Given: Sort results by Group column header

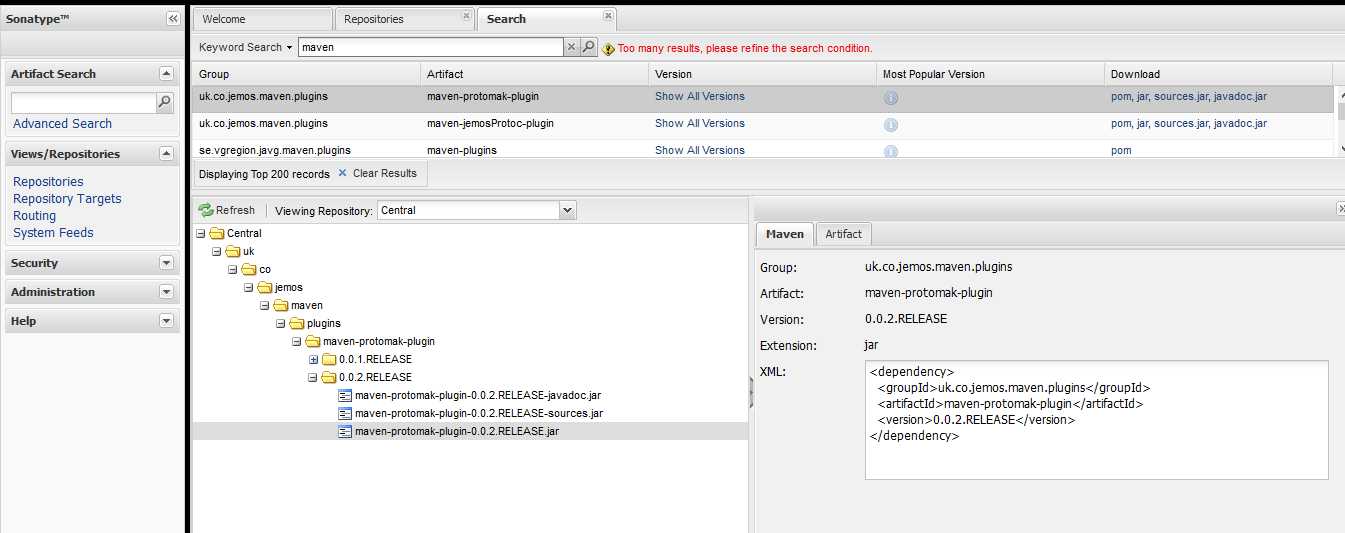Looking at the screenshot, I should click(x=306, y=74).
